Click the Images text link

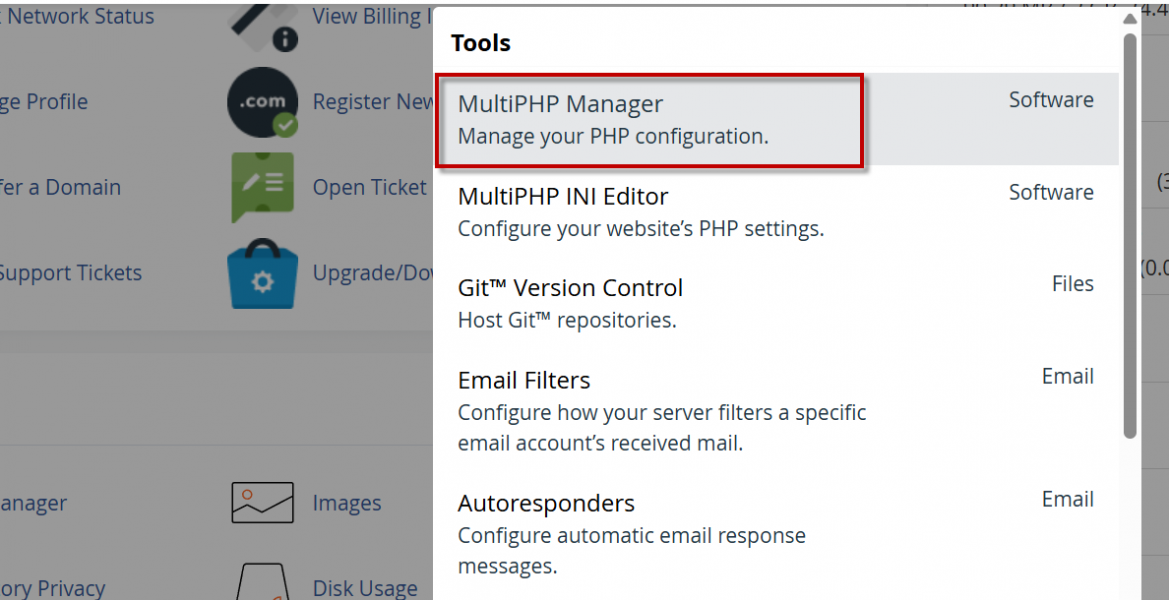[346, 503]
